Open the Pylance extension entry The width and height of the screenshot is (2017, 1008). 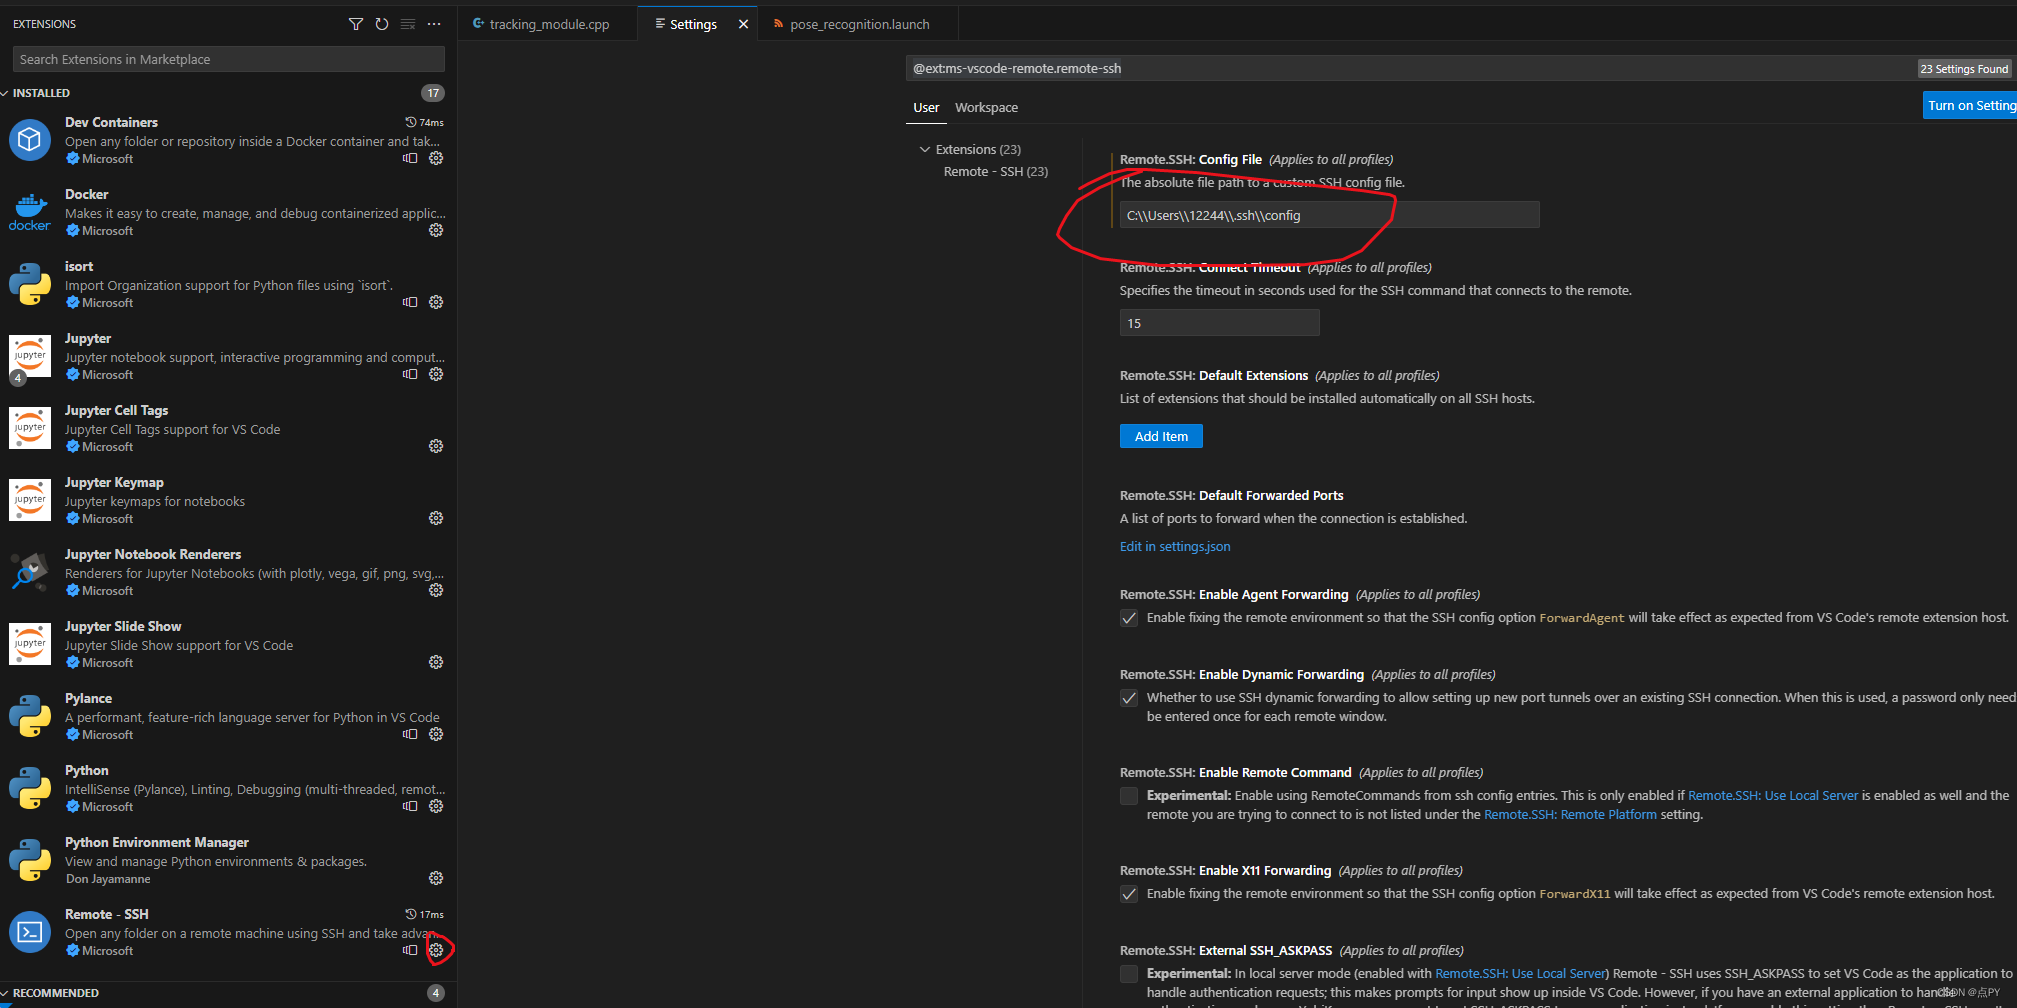pos(228,716)
